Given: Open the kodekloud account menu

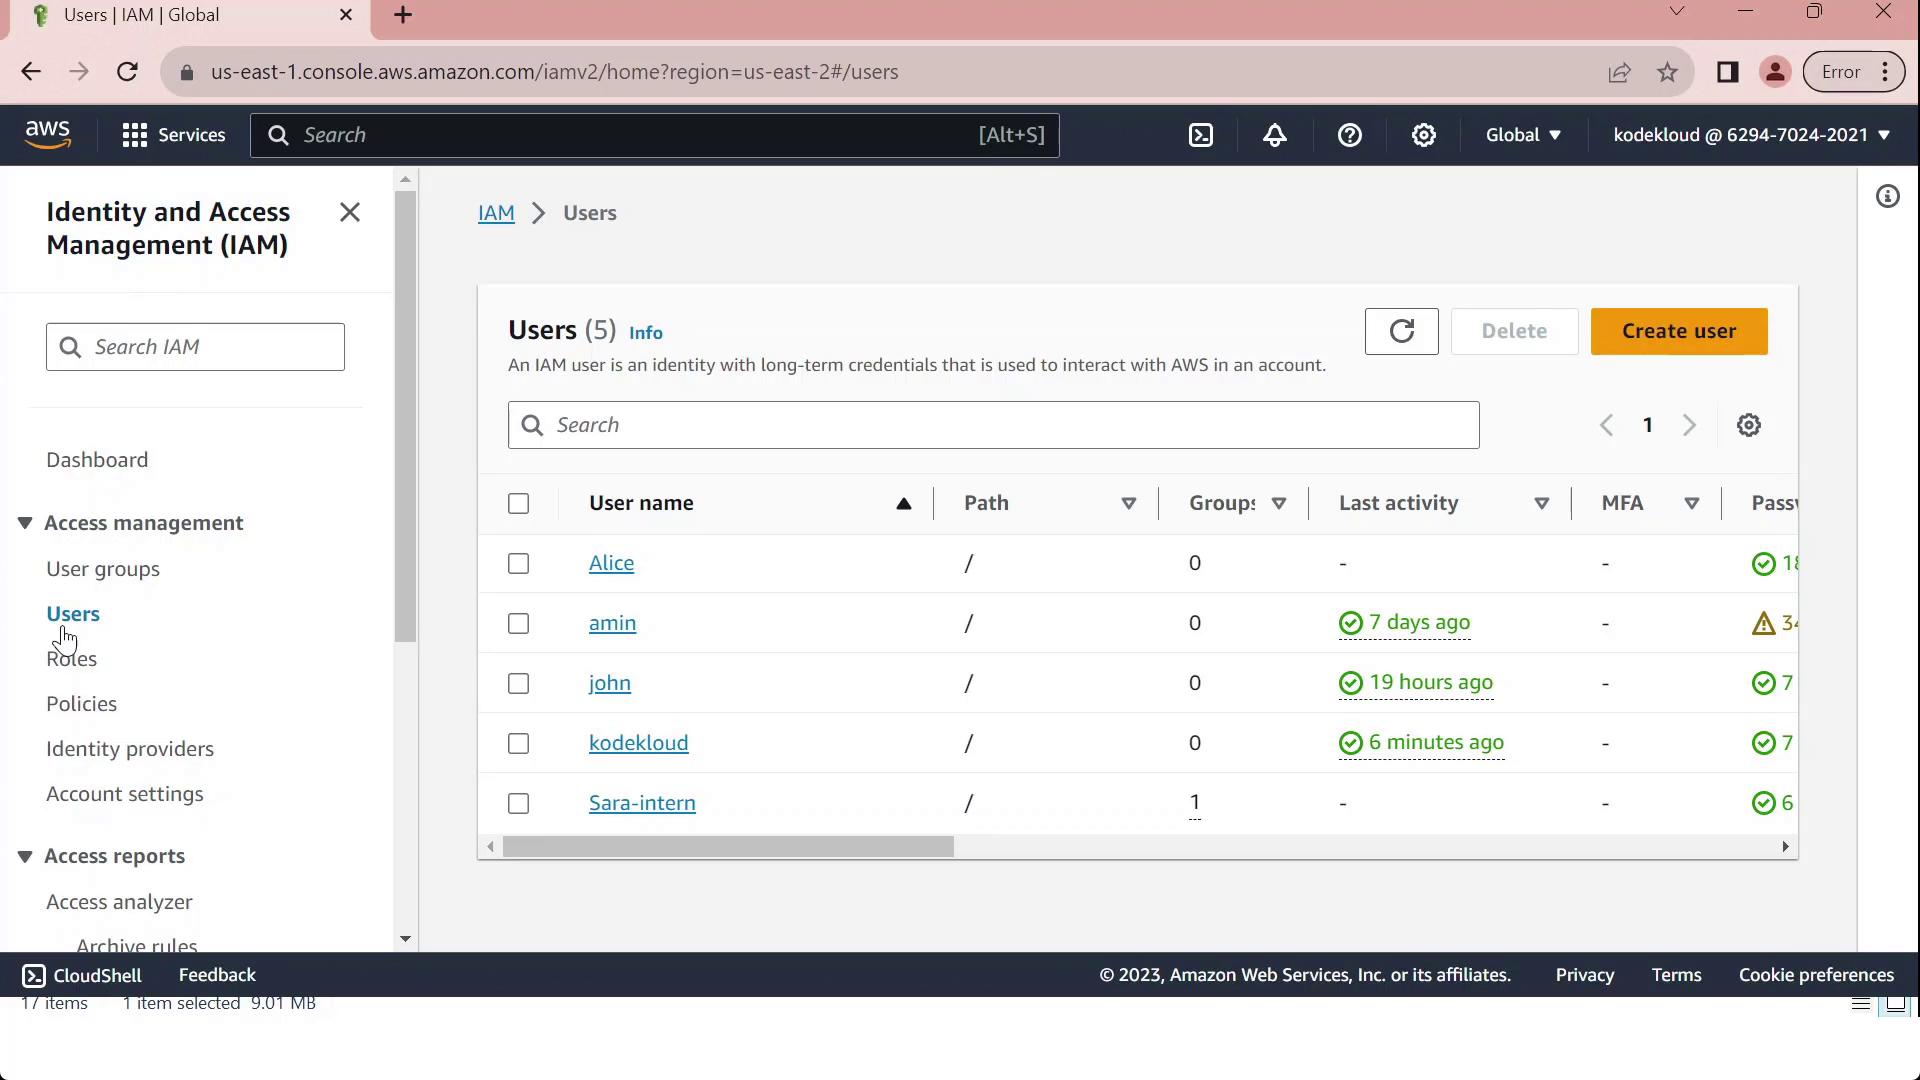Looking at the screenshot, I should coord(1750,135).
